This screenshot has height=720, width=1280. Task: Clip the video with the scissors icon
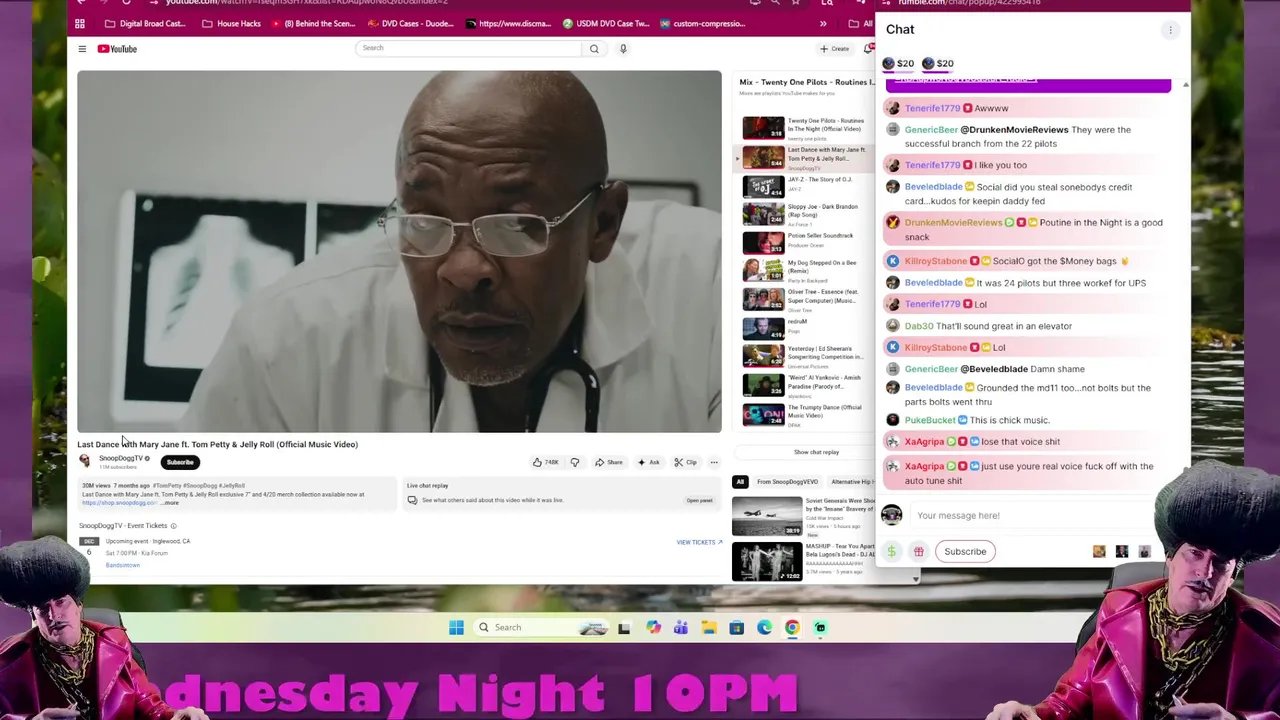685,462
